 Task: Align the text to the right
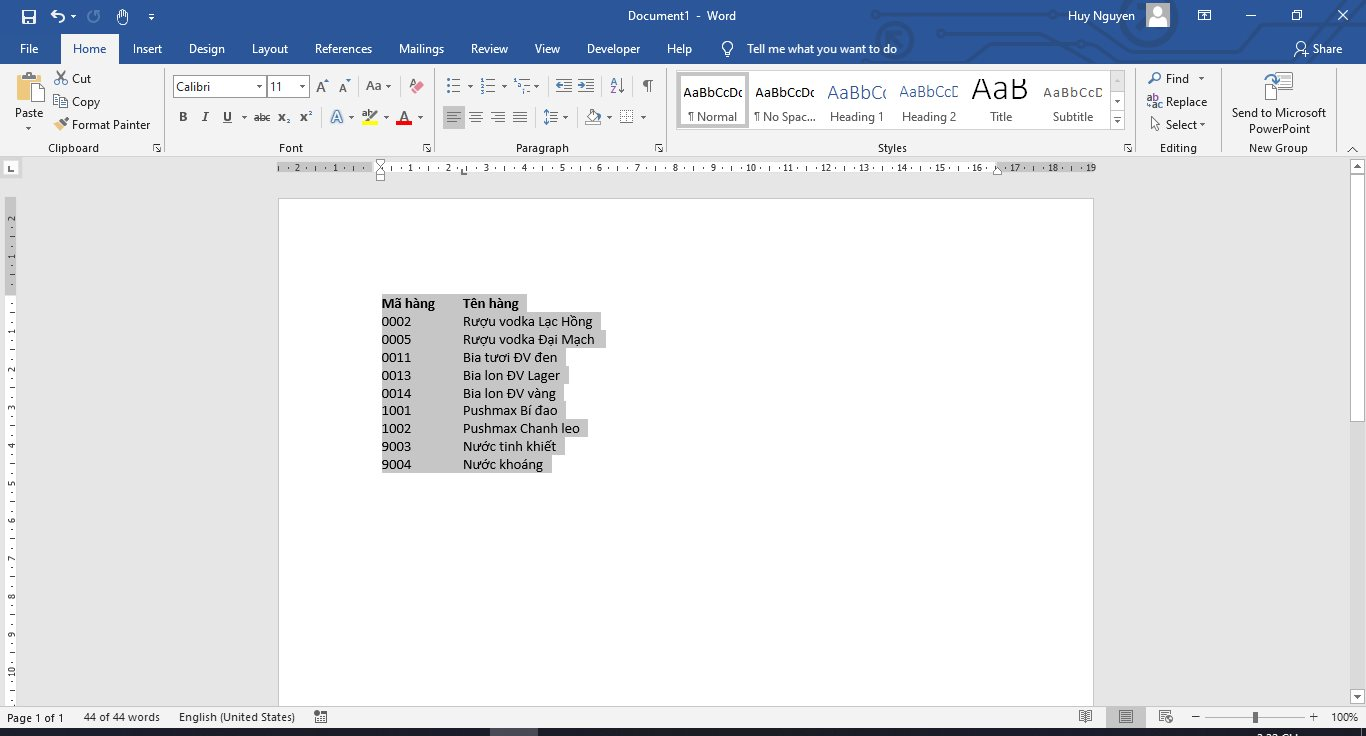[498, 117]
